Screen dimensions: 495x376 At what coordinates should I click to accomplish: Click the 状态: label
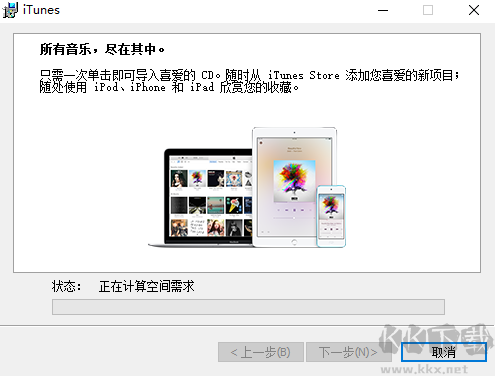(66, 286)
